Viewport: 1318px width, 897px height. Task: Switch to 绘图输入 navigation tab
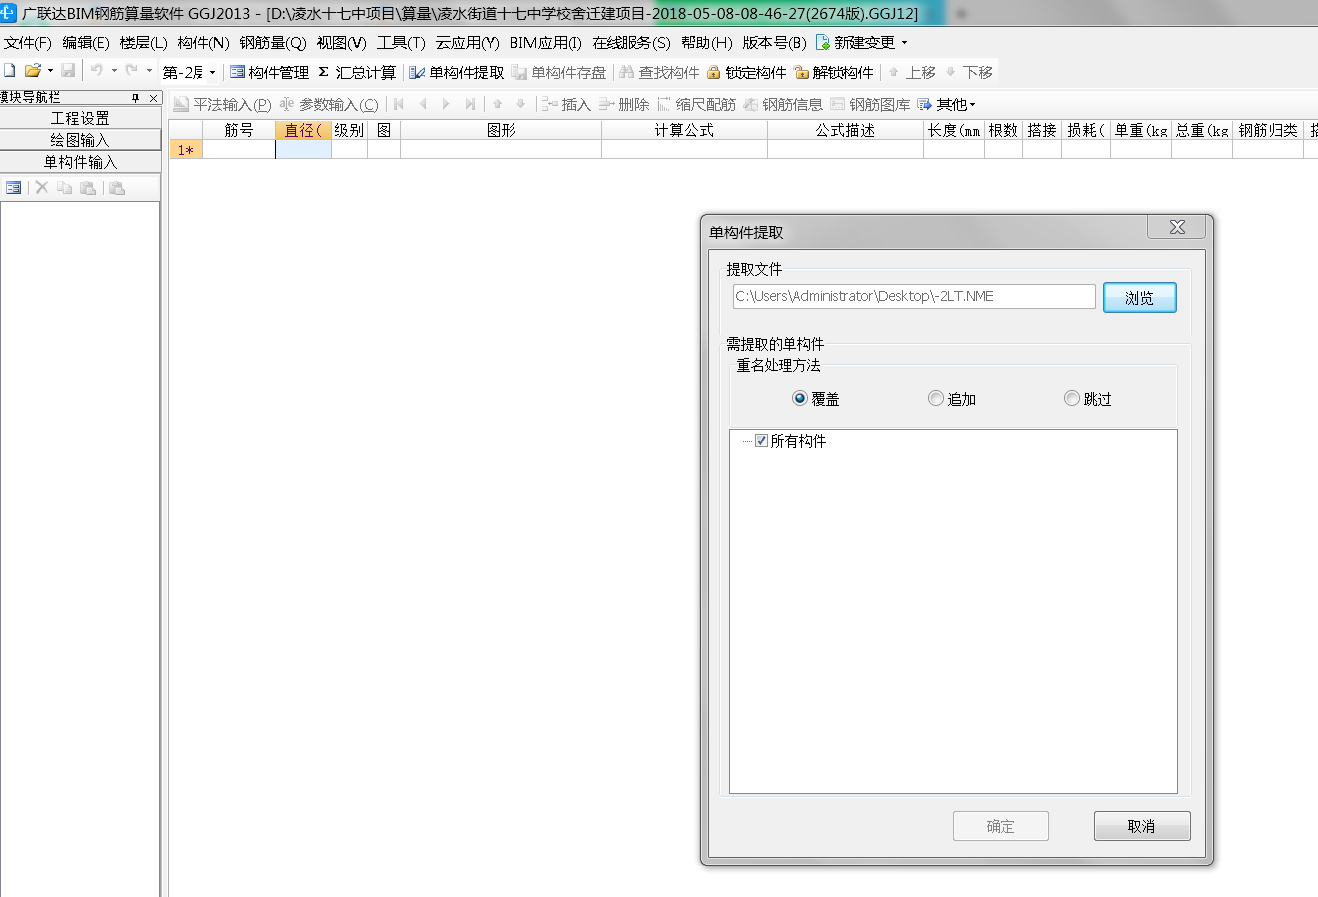[80, 140]
